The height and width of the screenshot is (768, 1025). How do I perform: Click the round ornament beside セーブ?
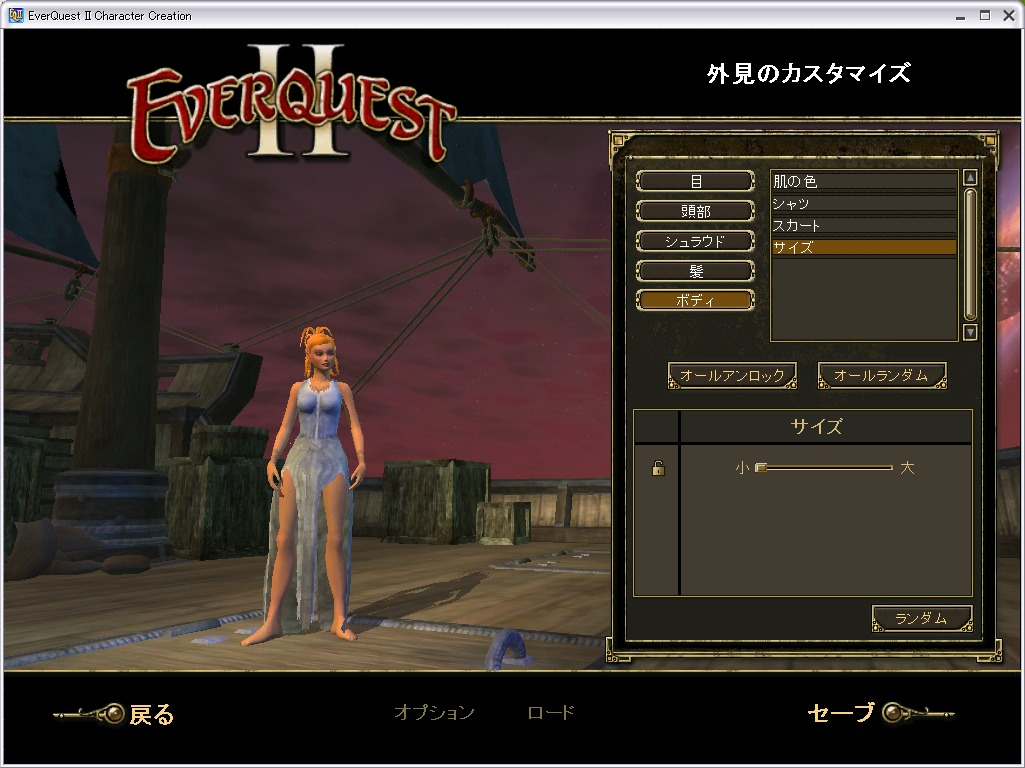coord(892,712)
